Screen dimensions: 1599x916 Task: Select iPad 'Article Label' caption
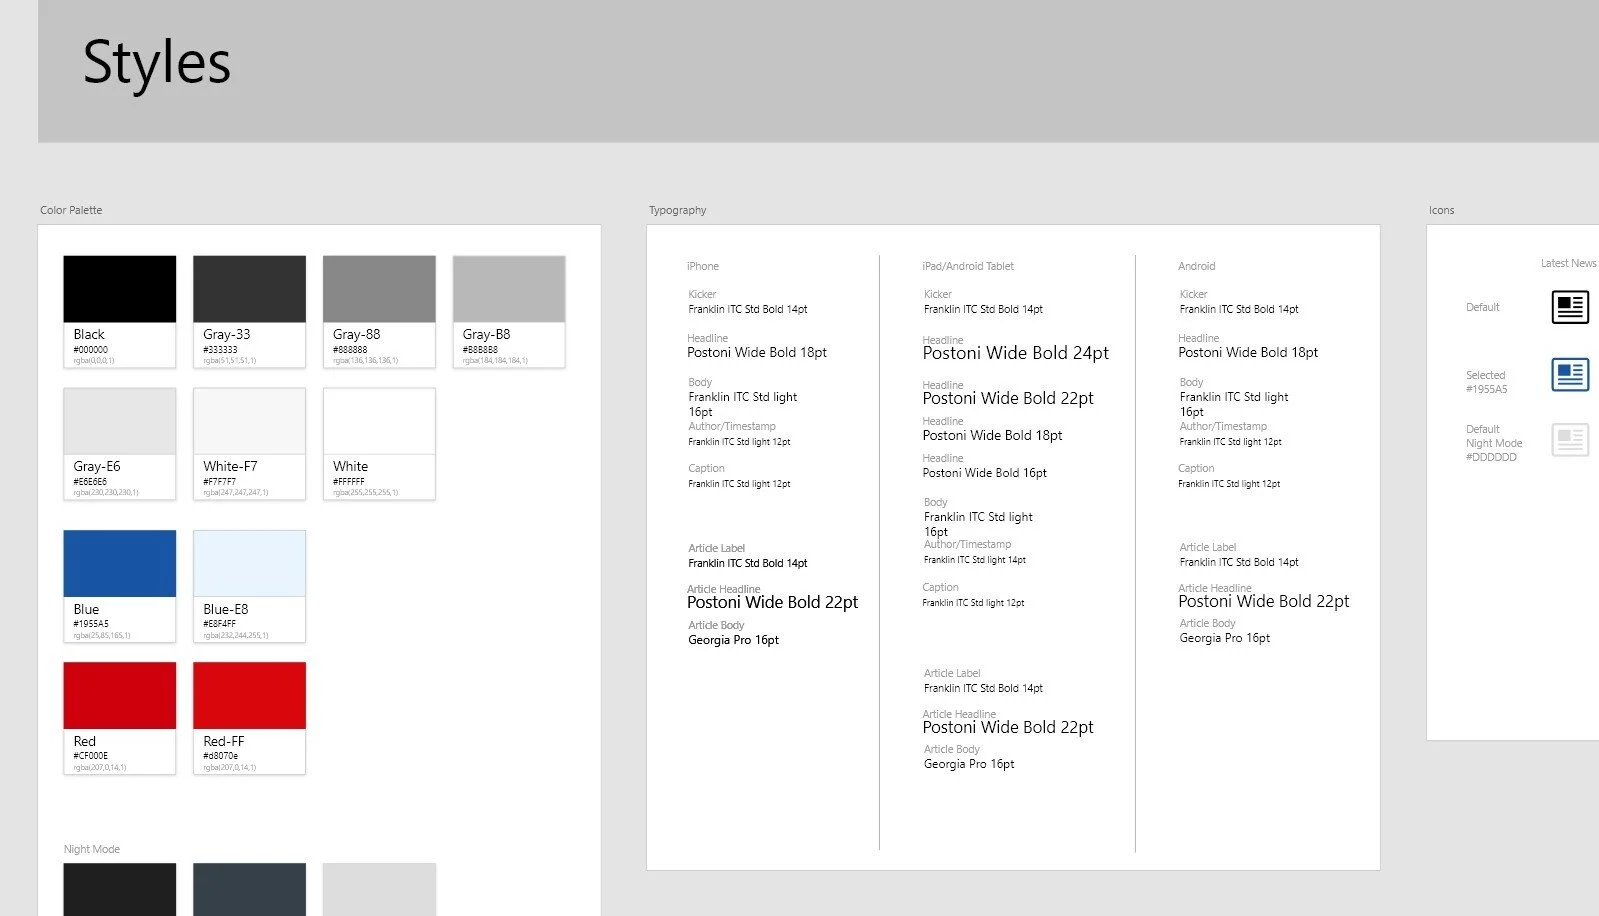952,673
